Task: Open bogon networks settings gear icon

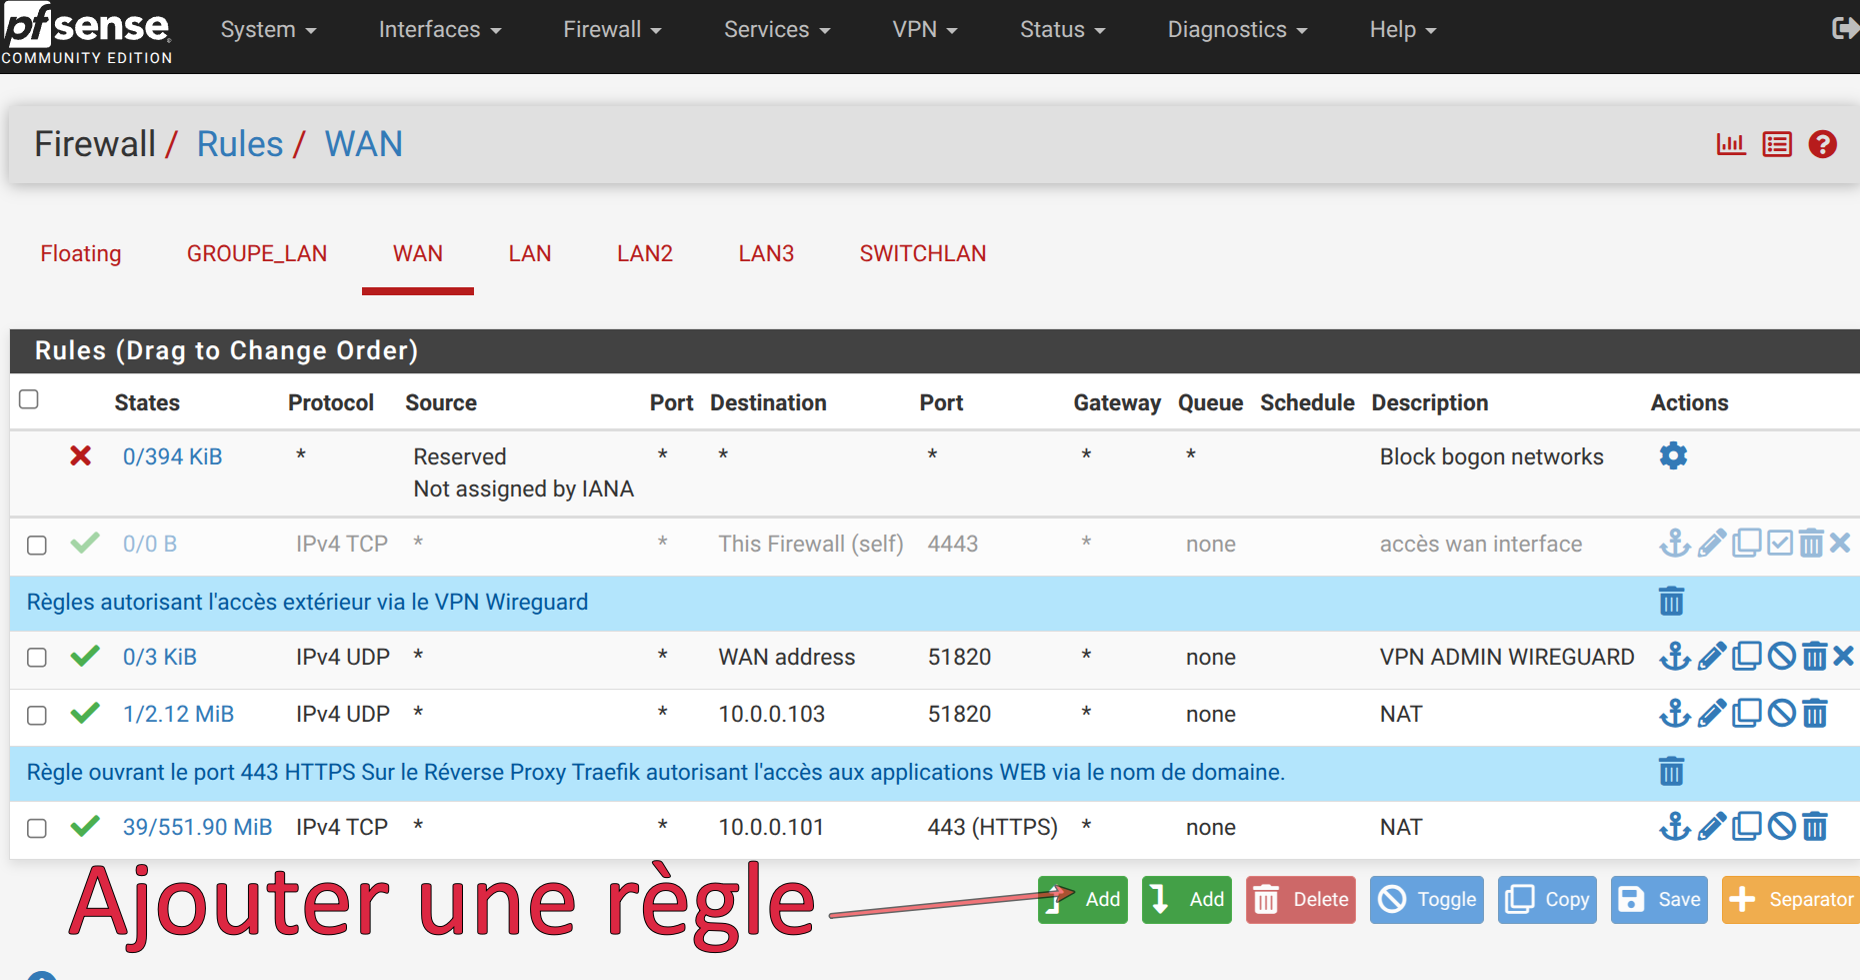Action: [x=1673, y=456]
